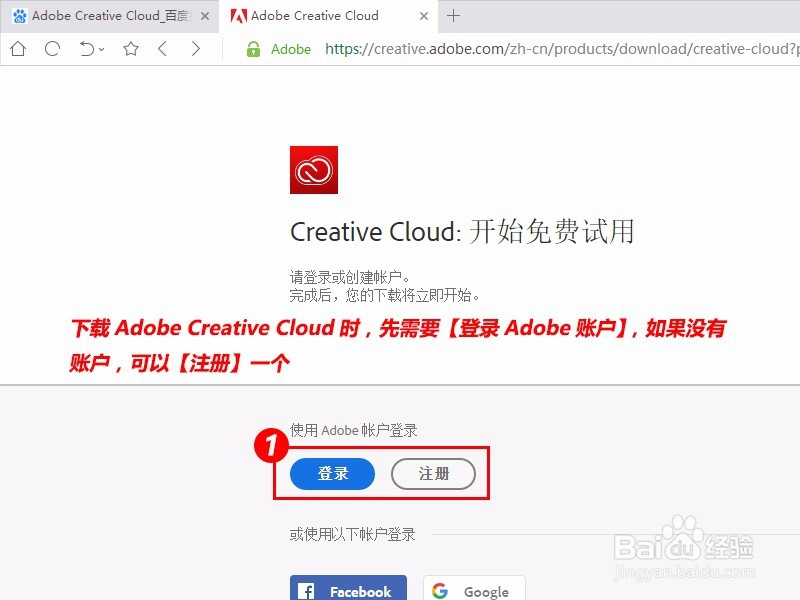The image size is (800, 600).
Task: Open a new tab with the plus button
Action: [454, 15]
